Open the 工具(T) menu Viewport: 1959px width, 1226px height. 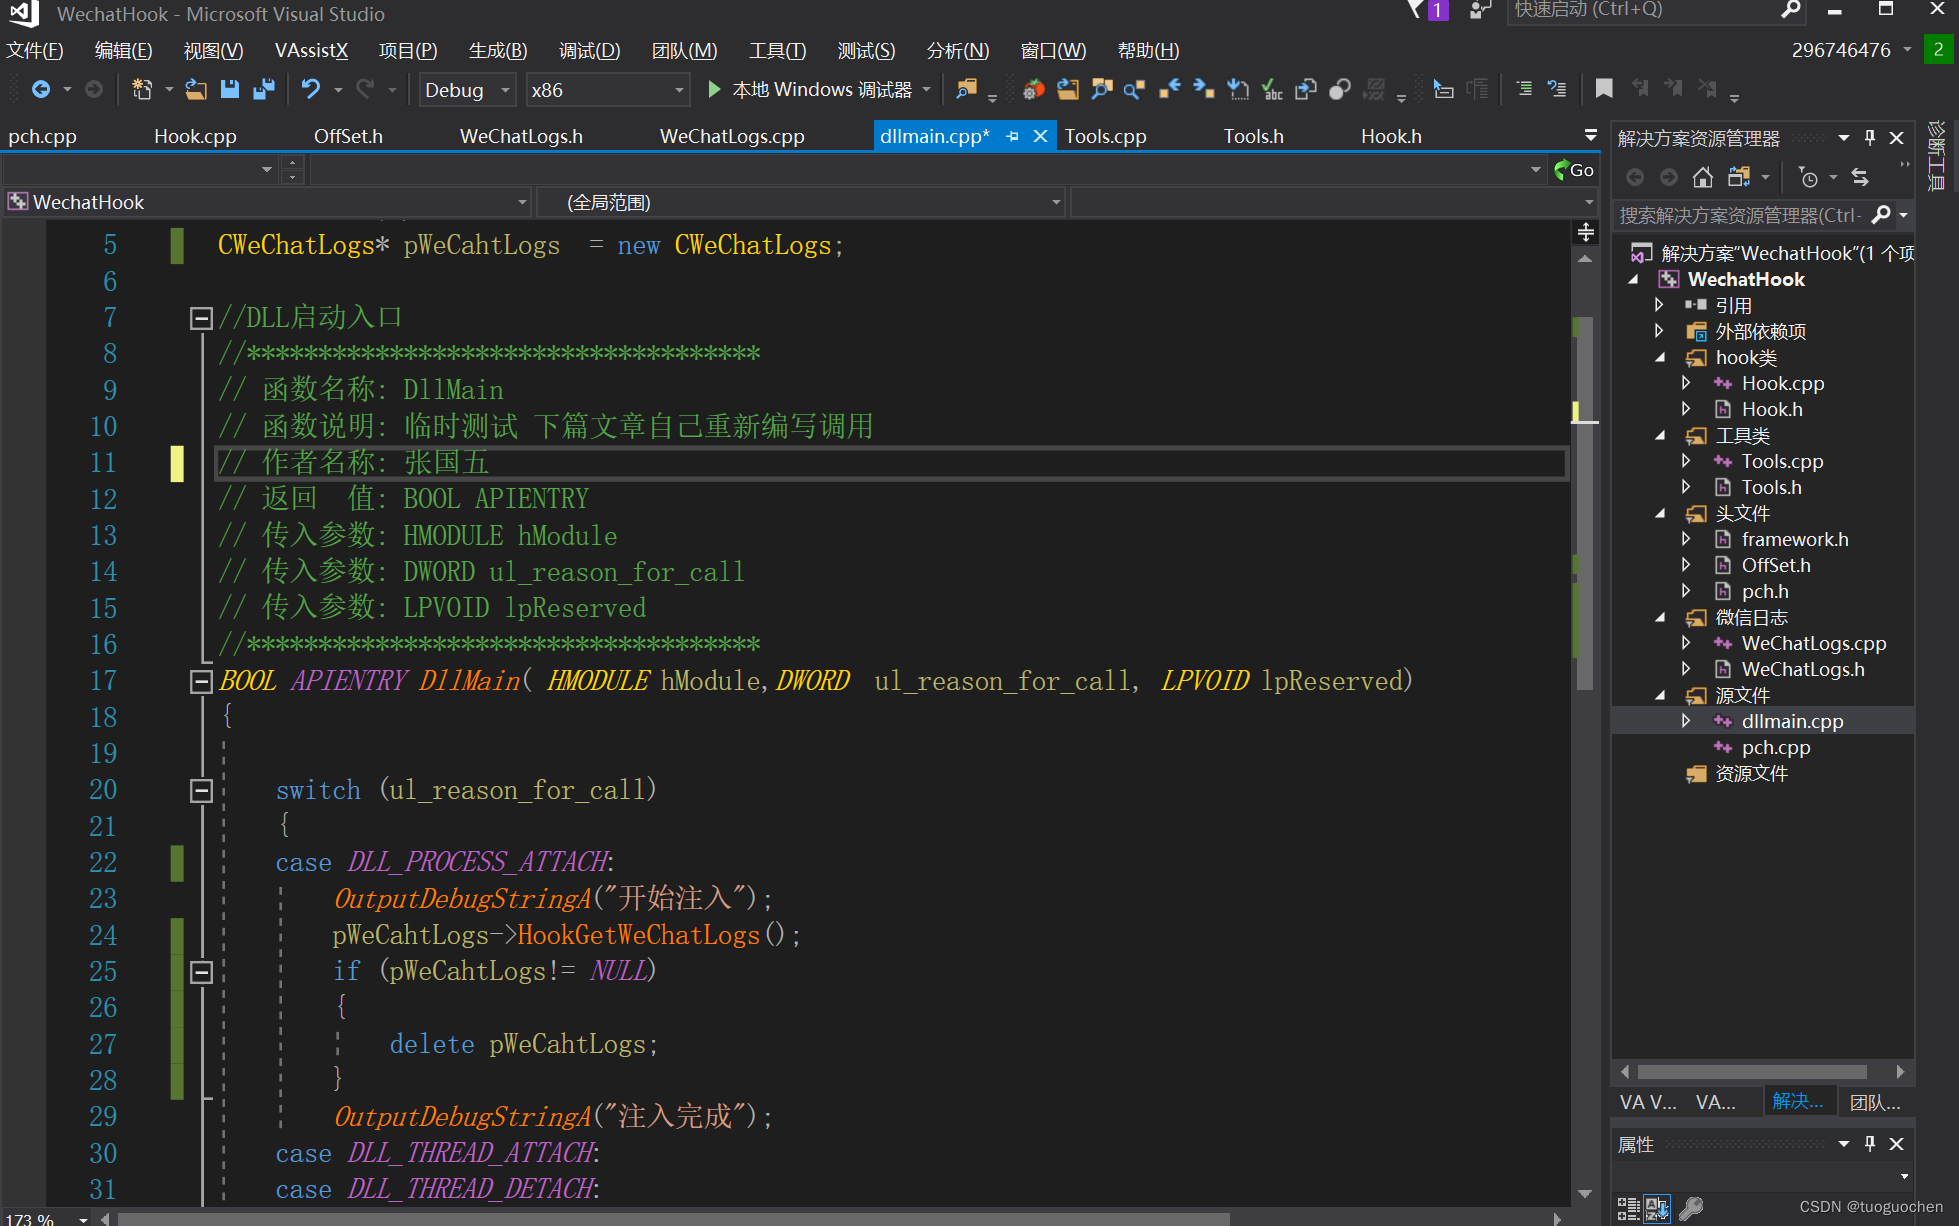point(777,50)
